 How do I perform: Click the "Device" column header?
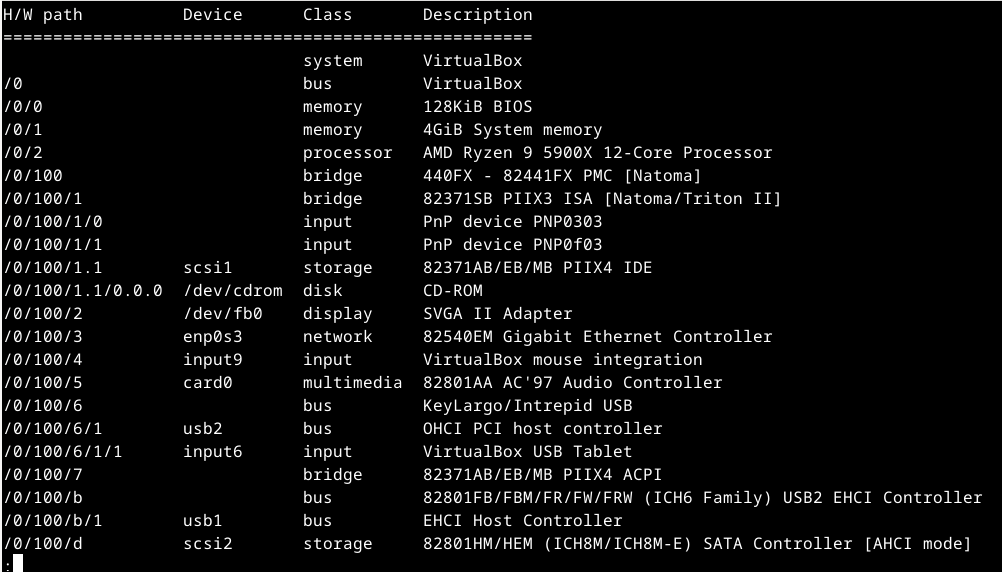coord(212,15)
